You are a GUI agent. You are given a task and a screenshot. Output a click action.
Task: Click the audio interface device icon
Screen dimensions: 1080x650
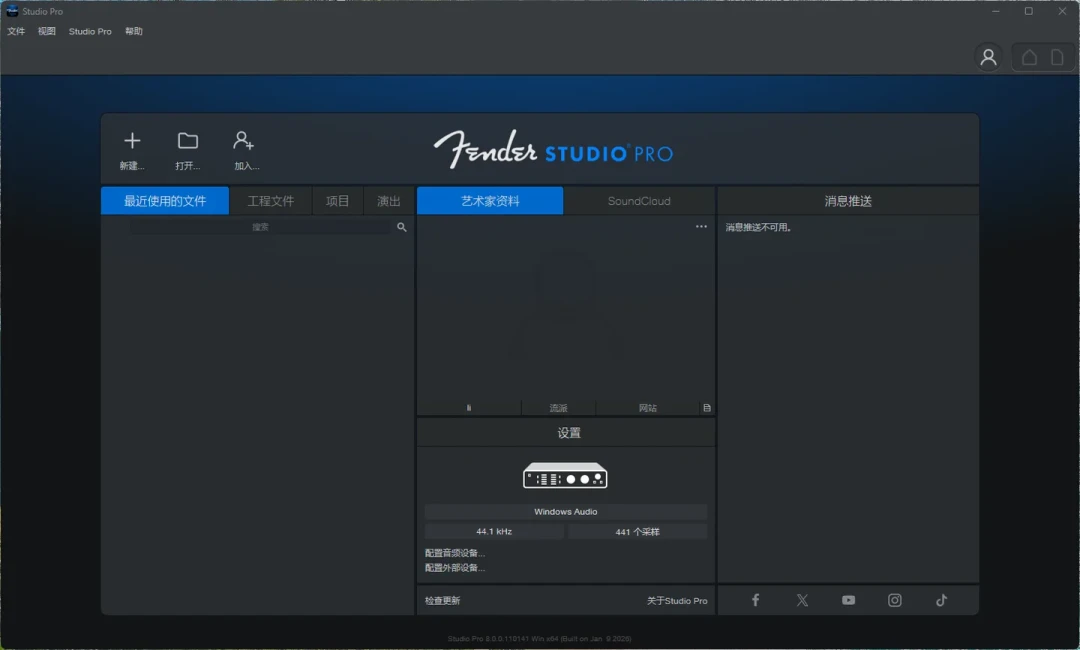pyautogui.click(x=565, y=475)
